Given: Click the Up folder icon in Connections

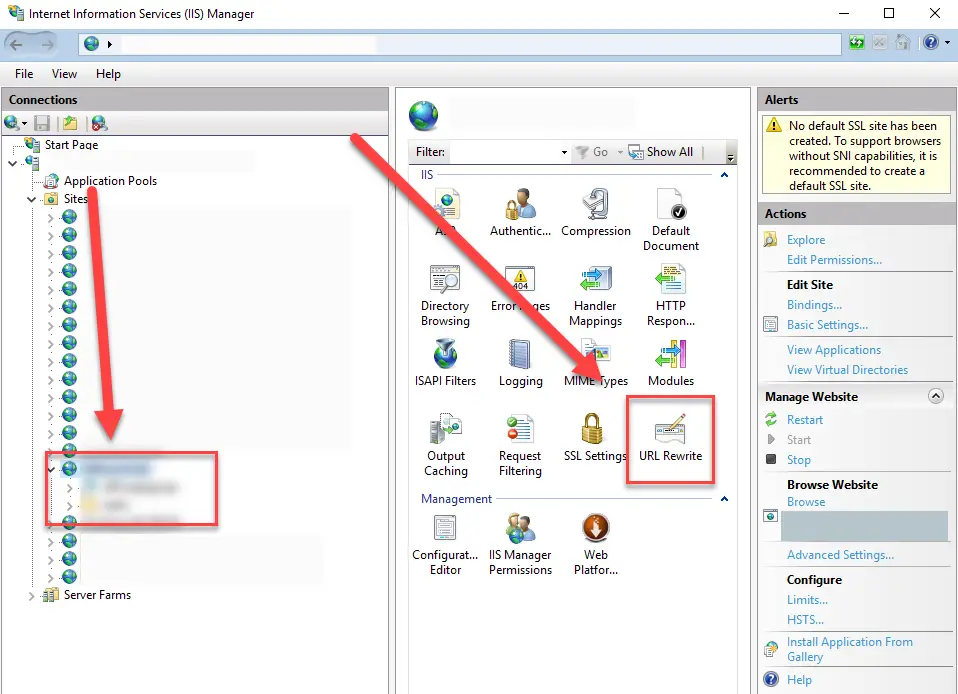Looking at the screenshot, I should tap(70, 123).
